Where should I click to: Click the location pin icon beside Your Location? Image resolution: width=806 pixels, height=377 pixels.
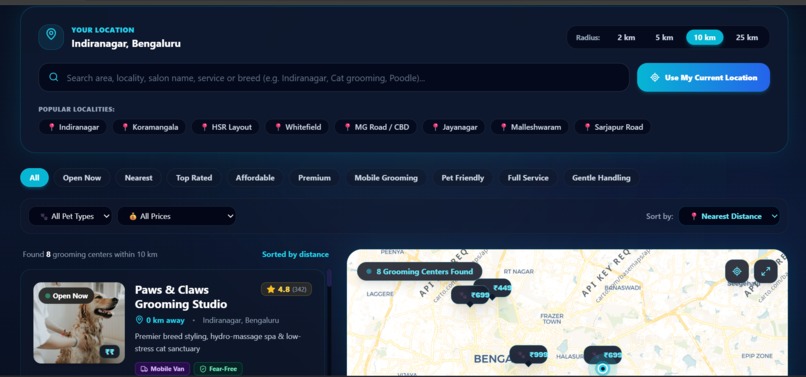tap(51, 37)
